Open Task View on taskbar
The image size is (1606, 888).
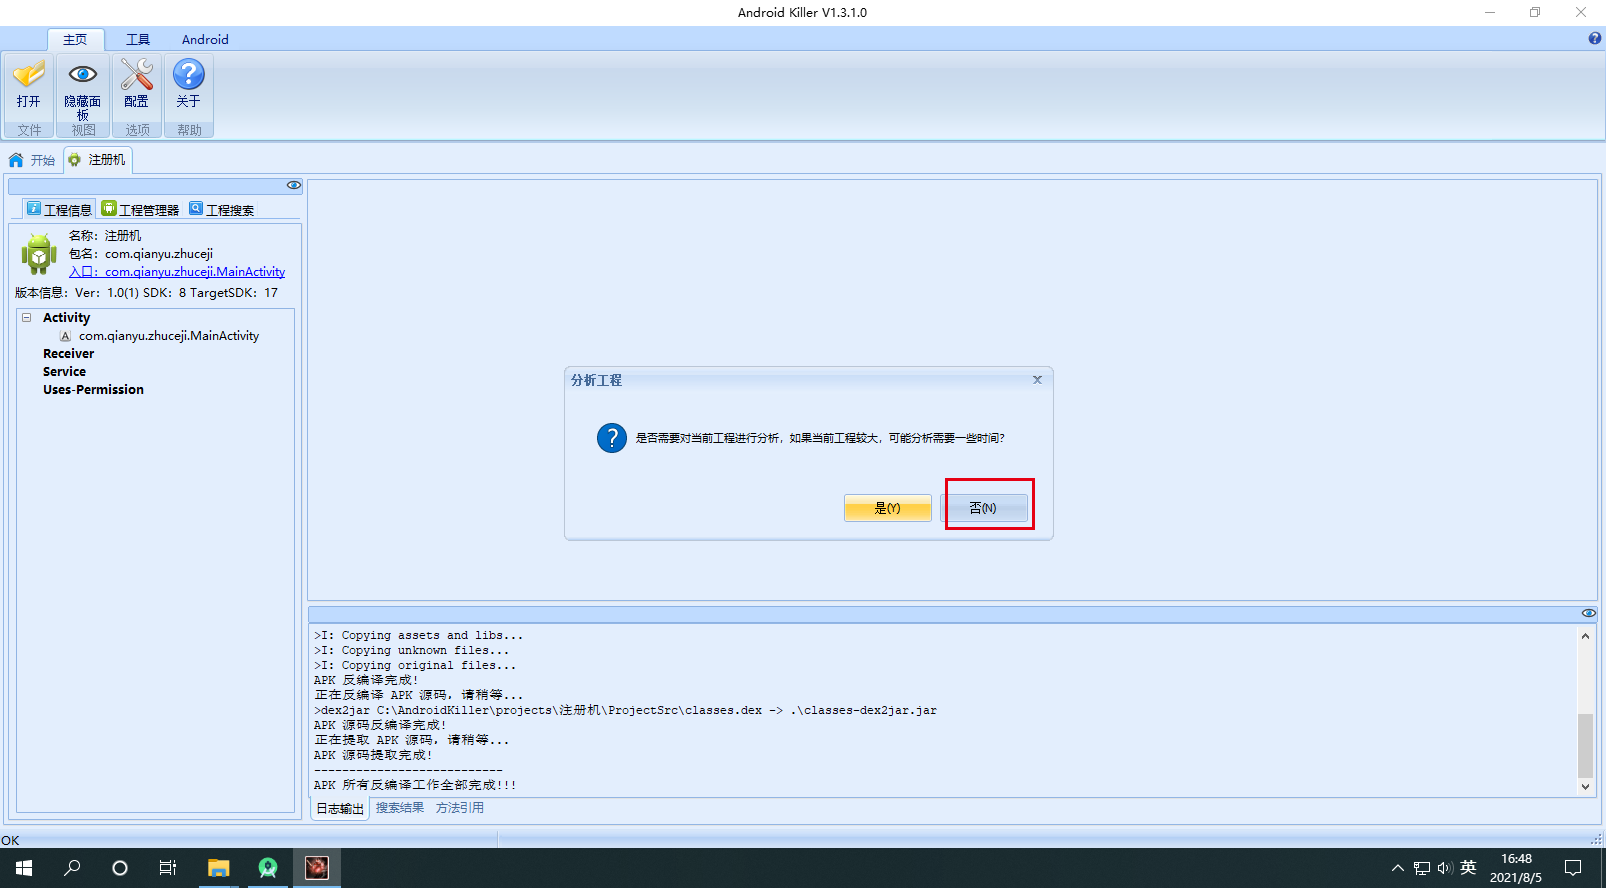168,868
